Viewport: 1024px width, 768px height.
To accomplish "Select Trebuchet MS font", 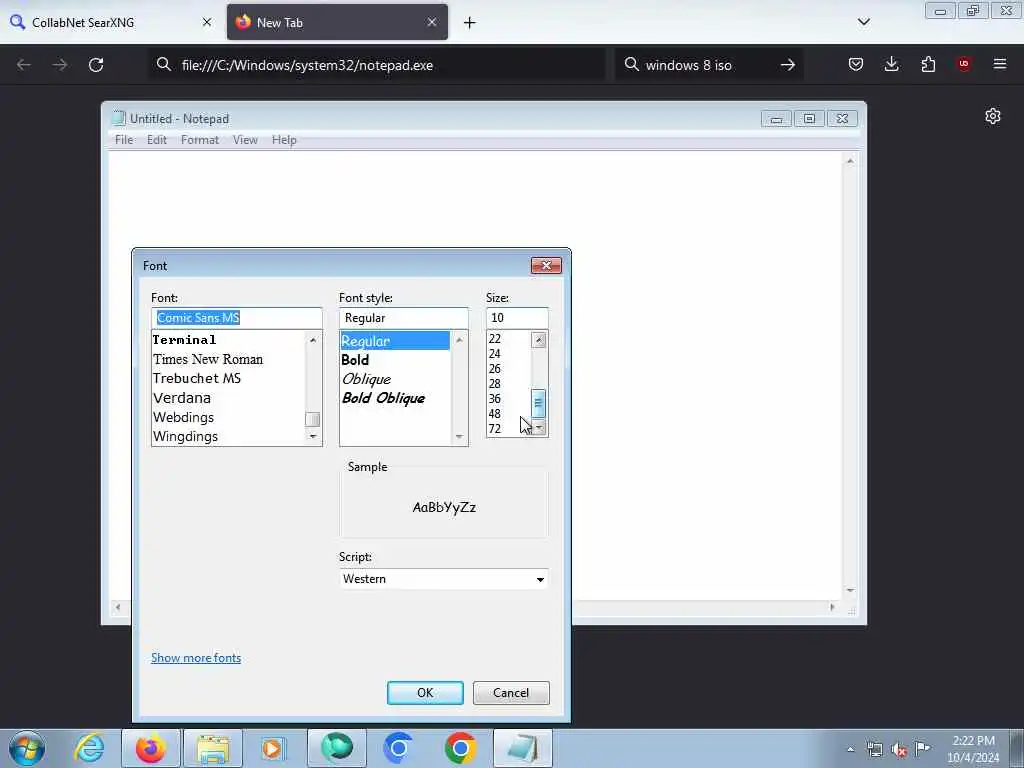I will click(x=228, y=379).
